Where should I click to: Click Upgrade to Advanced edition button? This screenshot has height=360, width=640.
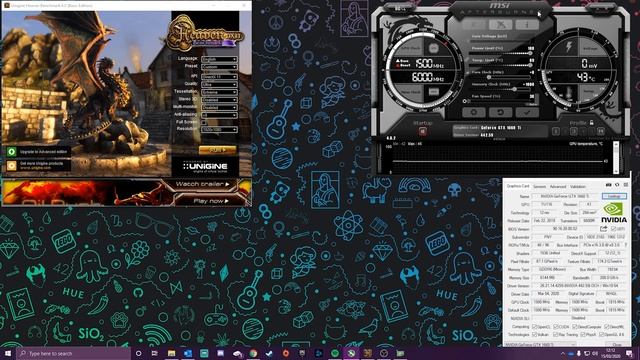coord(38,151)
